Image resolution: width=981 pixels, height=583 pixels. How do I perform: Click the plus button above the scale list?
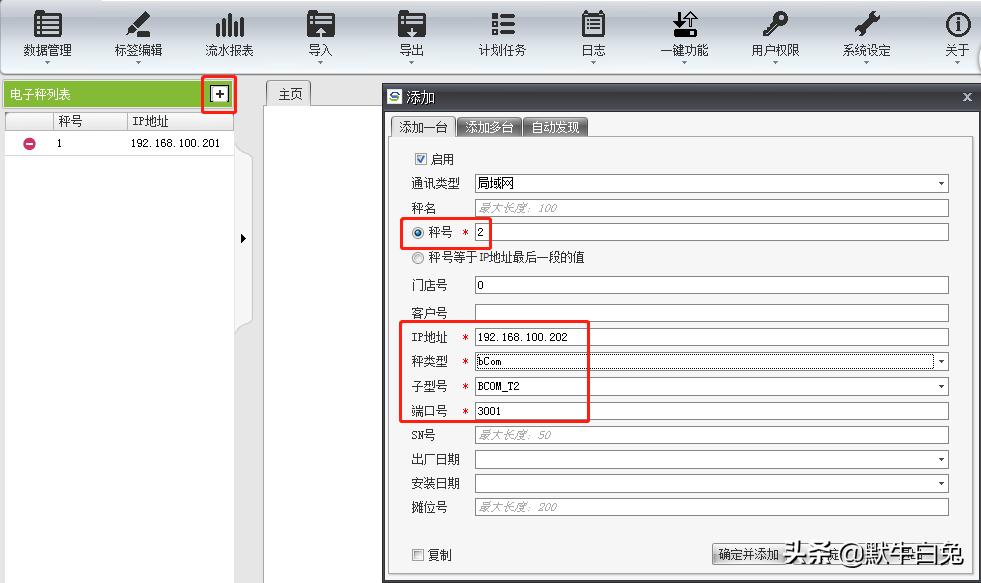pos(218,95)
